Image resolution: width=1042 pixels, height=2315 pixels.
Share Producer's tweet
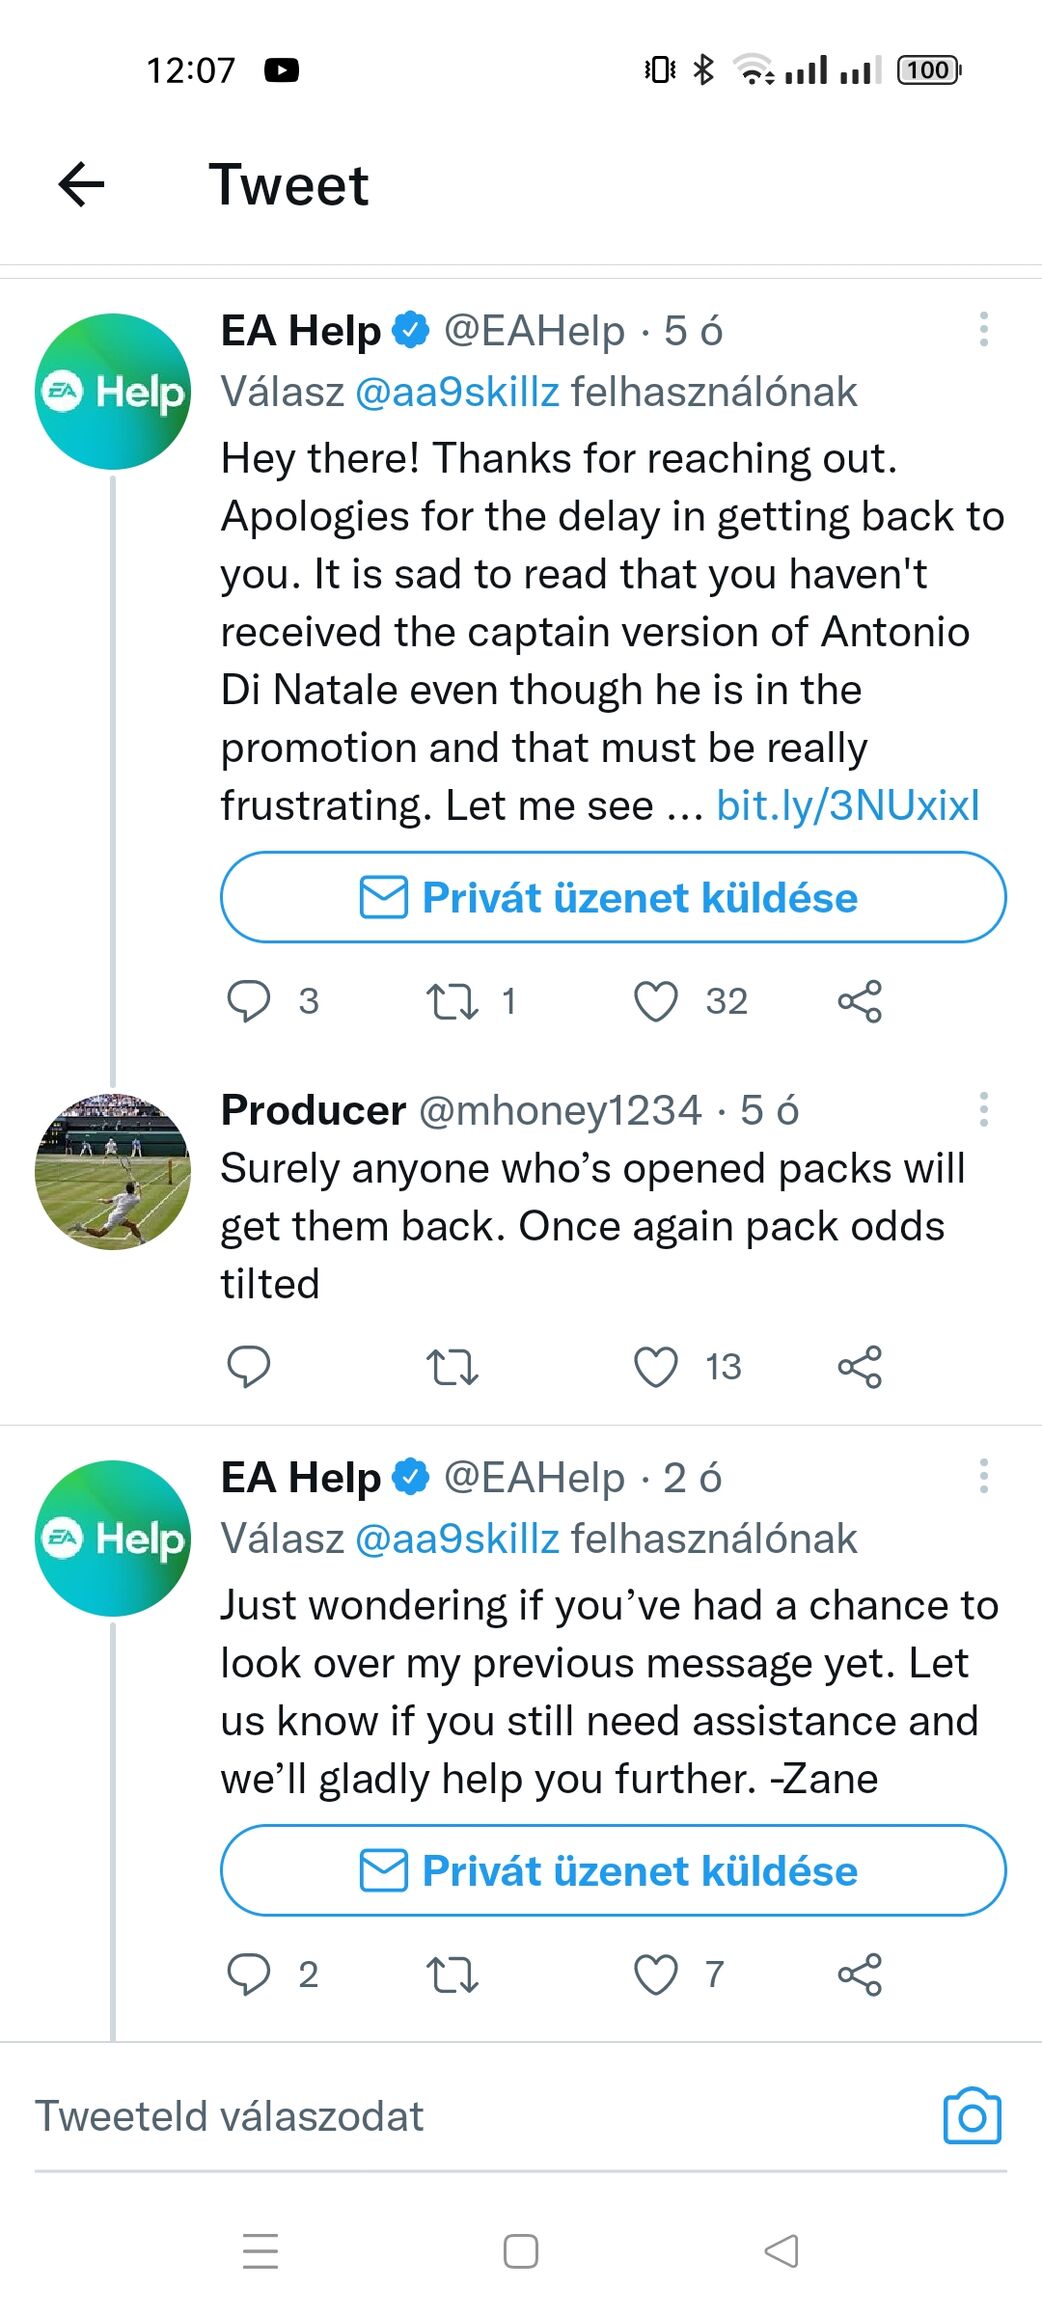(x=860, y=1367)
